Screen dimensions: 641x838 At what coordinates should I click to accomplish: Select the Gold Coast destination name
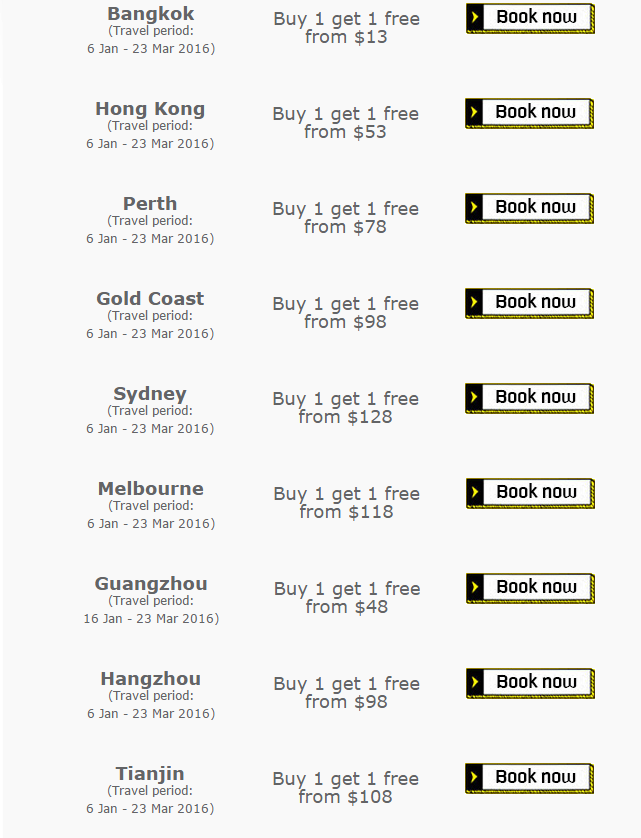[150, 298]
